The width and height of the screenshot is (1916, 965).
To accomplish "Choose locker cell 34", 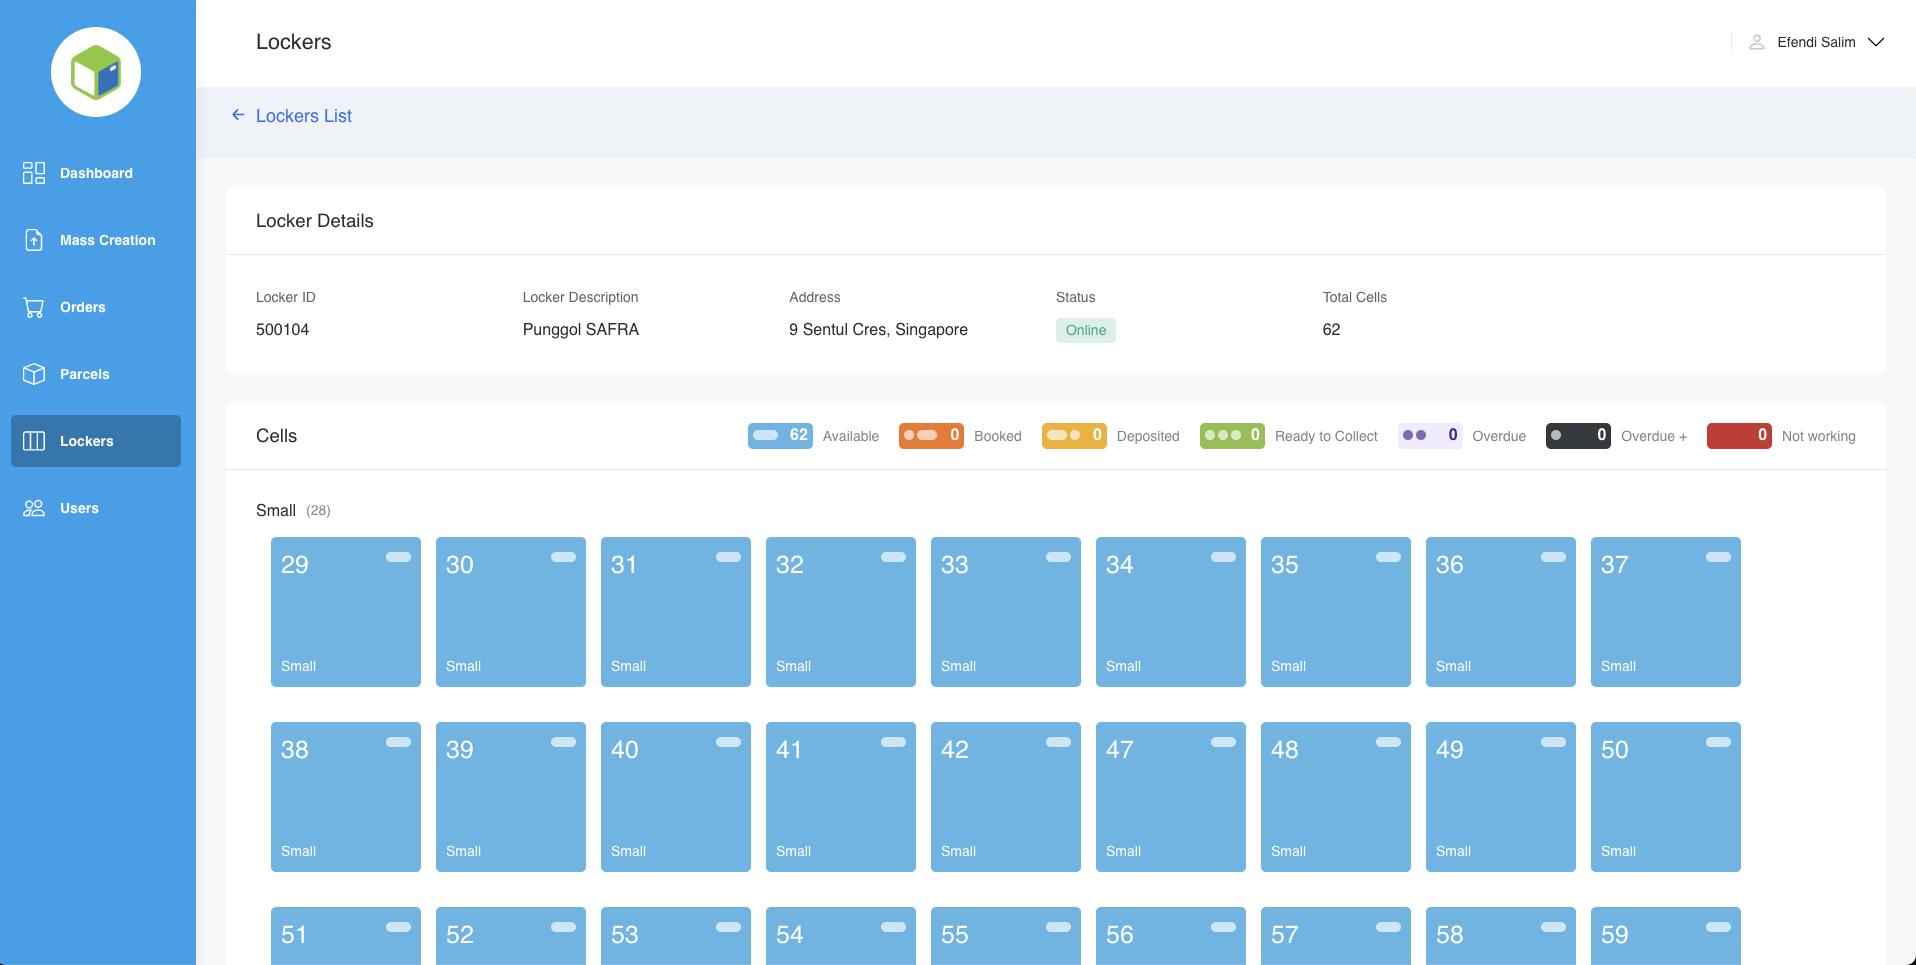I will pyautogui.click(x=1171, y=612).
